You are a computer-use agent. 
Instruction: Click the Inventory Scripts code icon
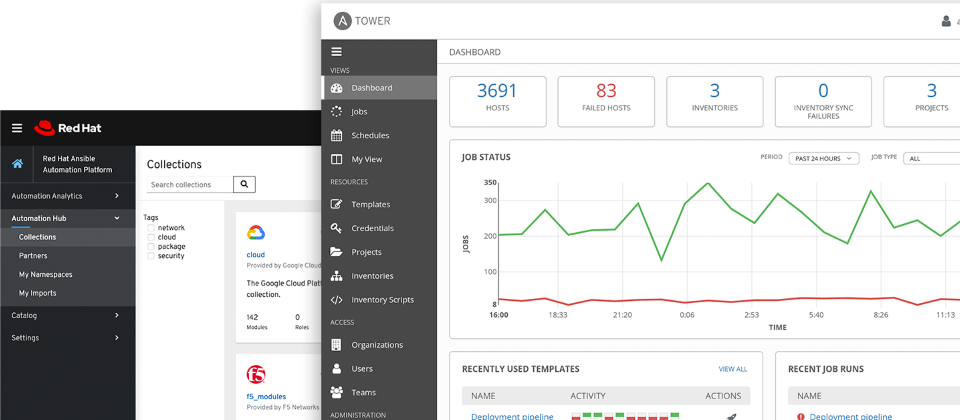336,300
